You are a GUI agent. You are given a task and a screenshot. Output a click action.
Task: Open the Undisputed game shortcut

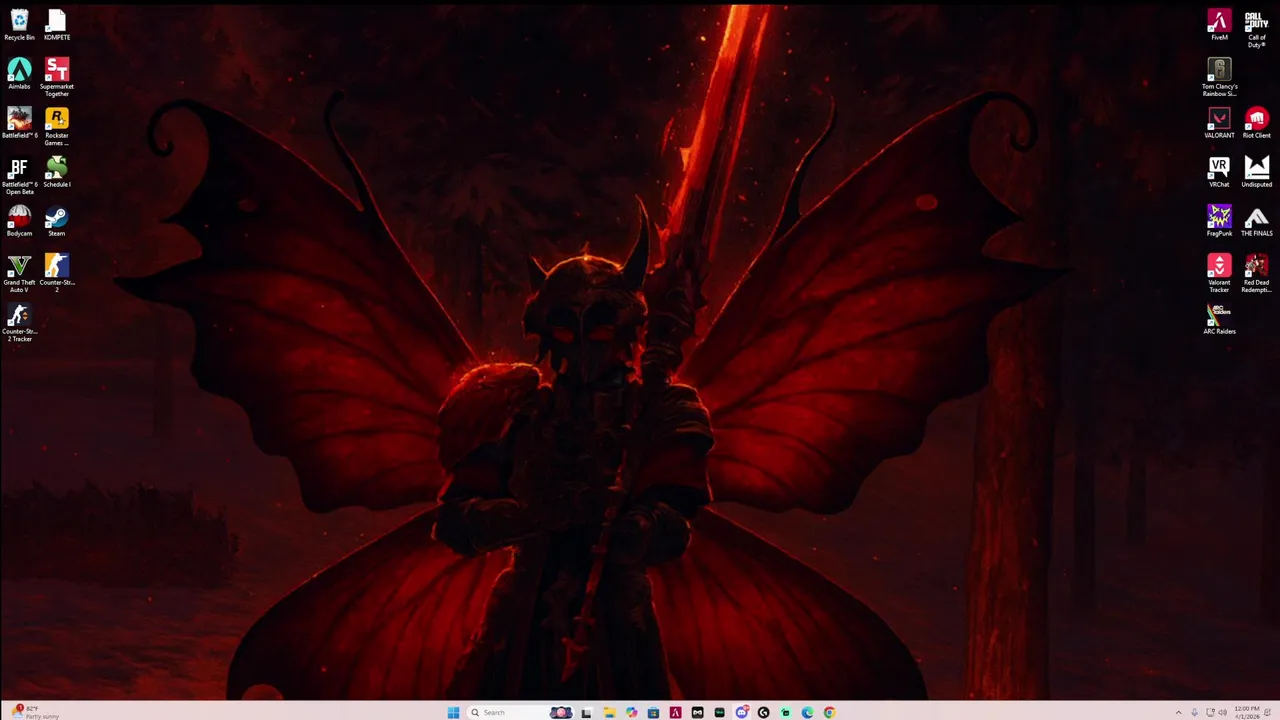(1256, 172)
